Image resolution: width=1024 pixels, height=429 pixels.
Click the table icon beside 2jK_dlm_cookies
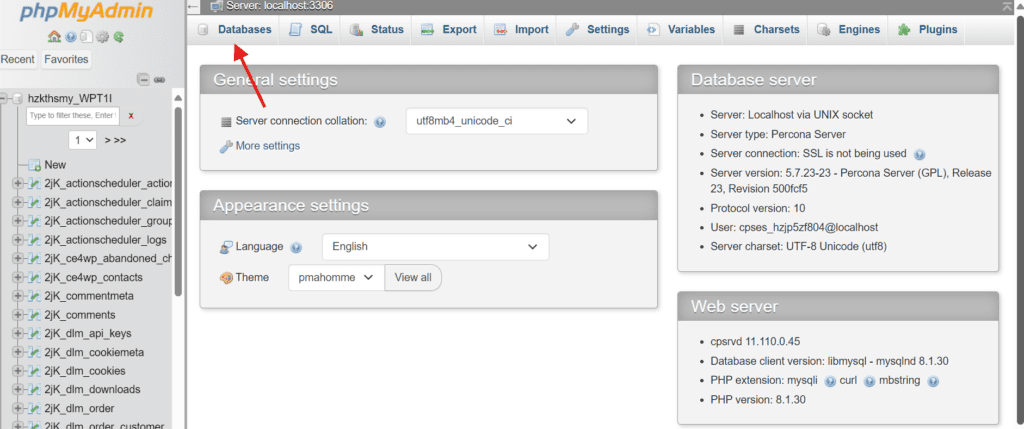(x=35, y=371)
